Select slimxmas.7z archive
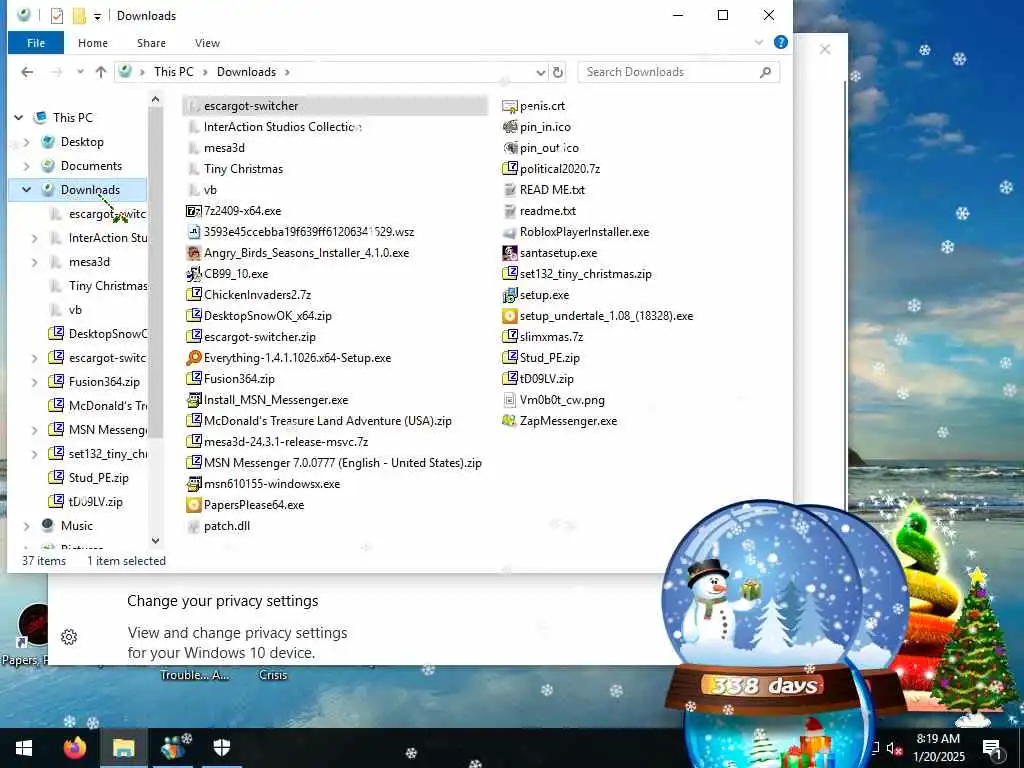This screenshot has width=1024, height=768. point(543,337)
